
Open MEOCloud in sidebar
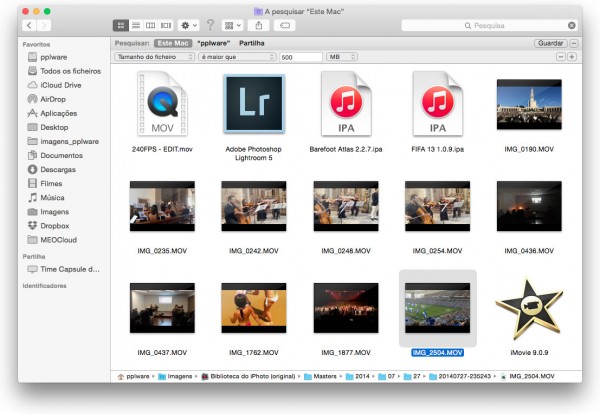(x=52, y=240)
